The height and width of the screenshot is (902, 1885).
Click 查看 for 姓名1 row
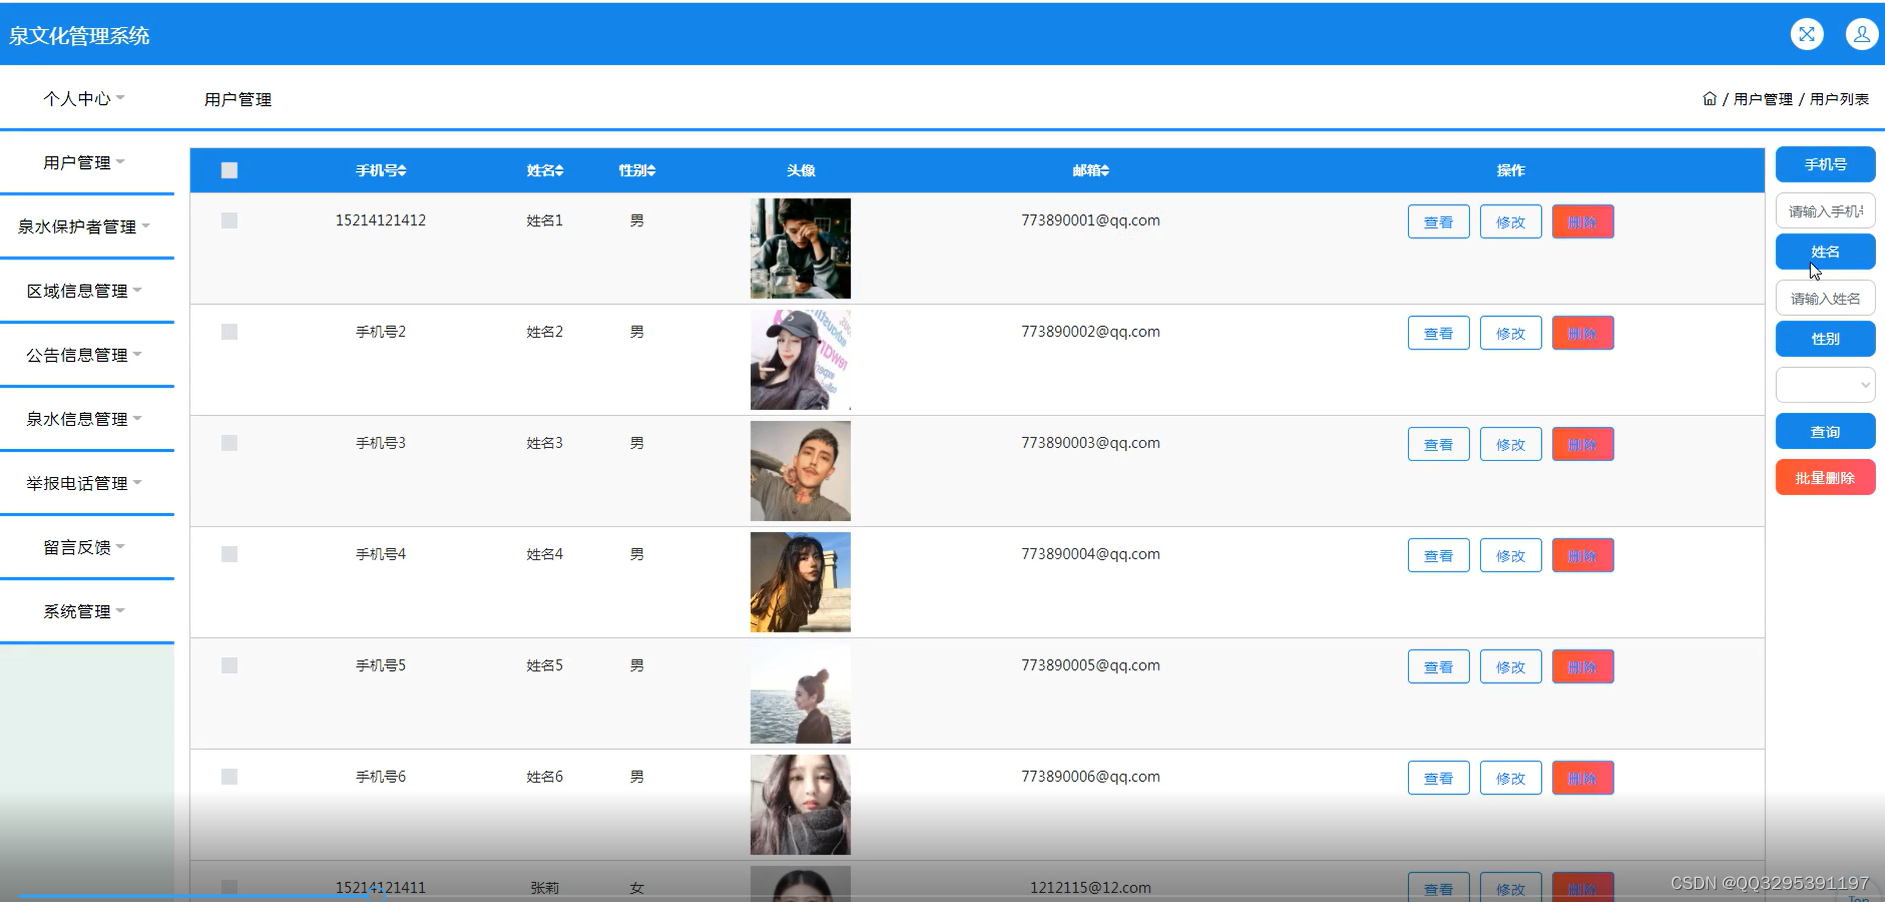pyautogui.click(x=1438, y=222)
